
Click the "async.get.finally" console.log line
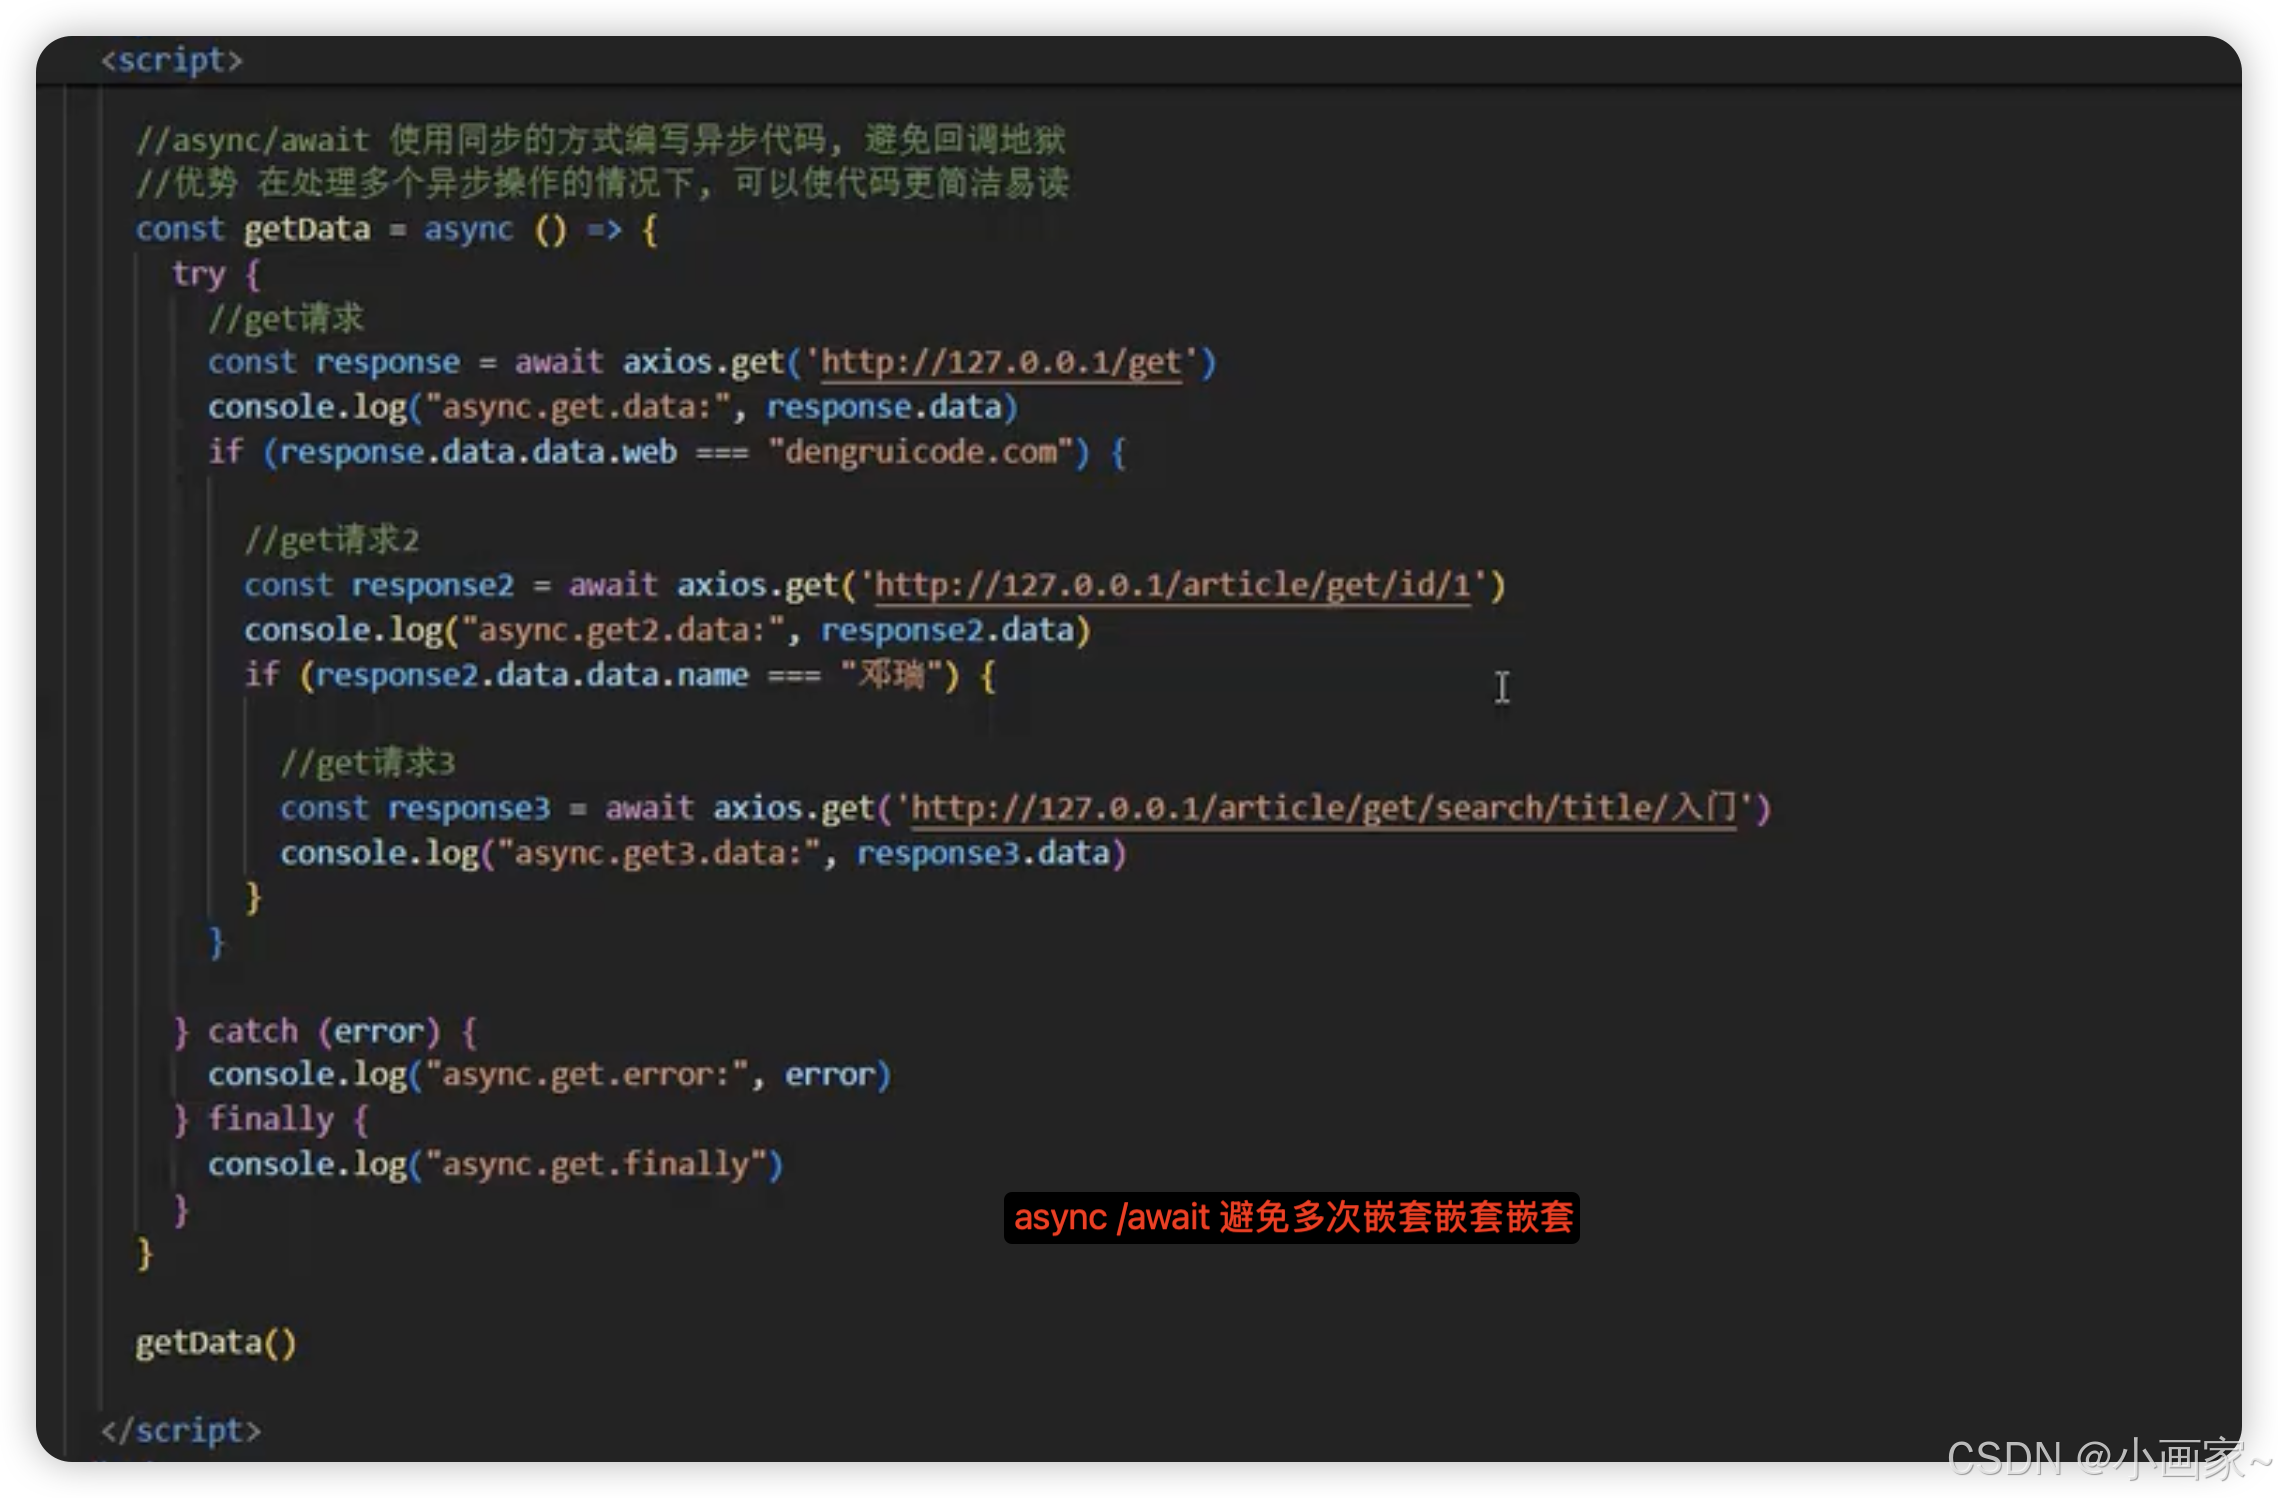(x=495, y=1165)
